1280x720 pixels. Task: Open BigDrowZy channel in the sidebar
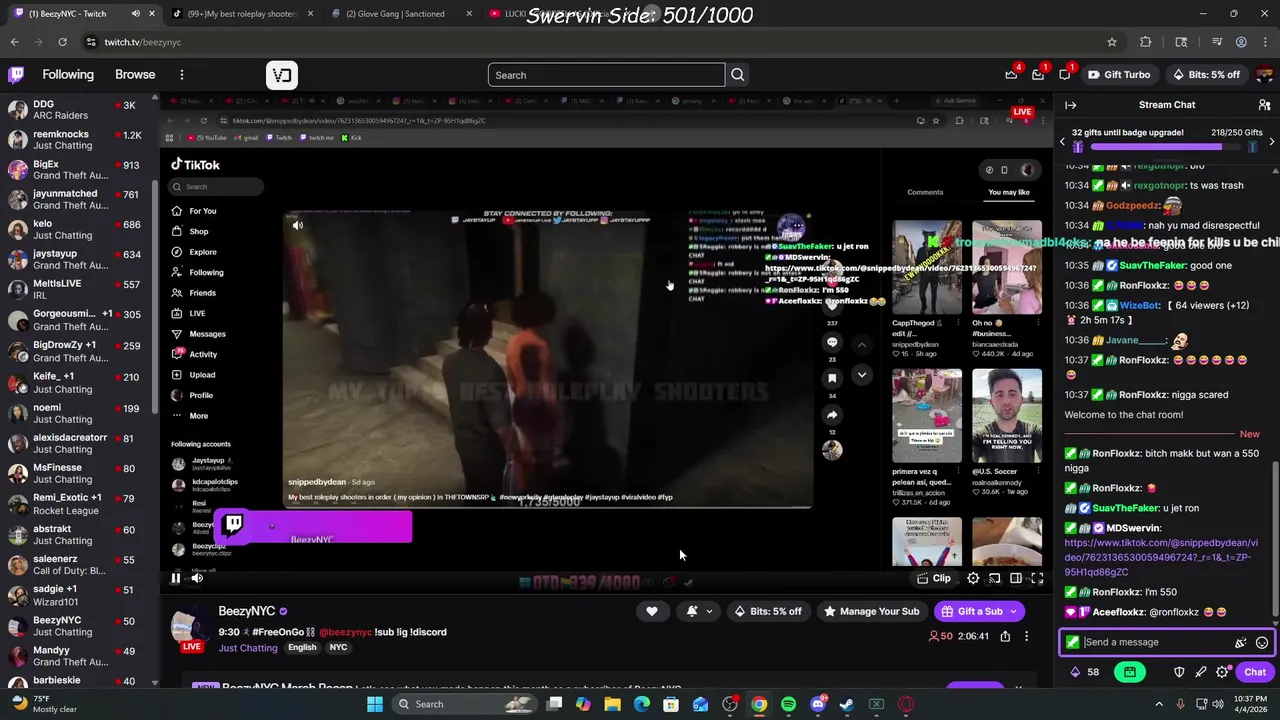click(78, 351)
